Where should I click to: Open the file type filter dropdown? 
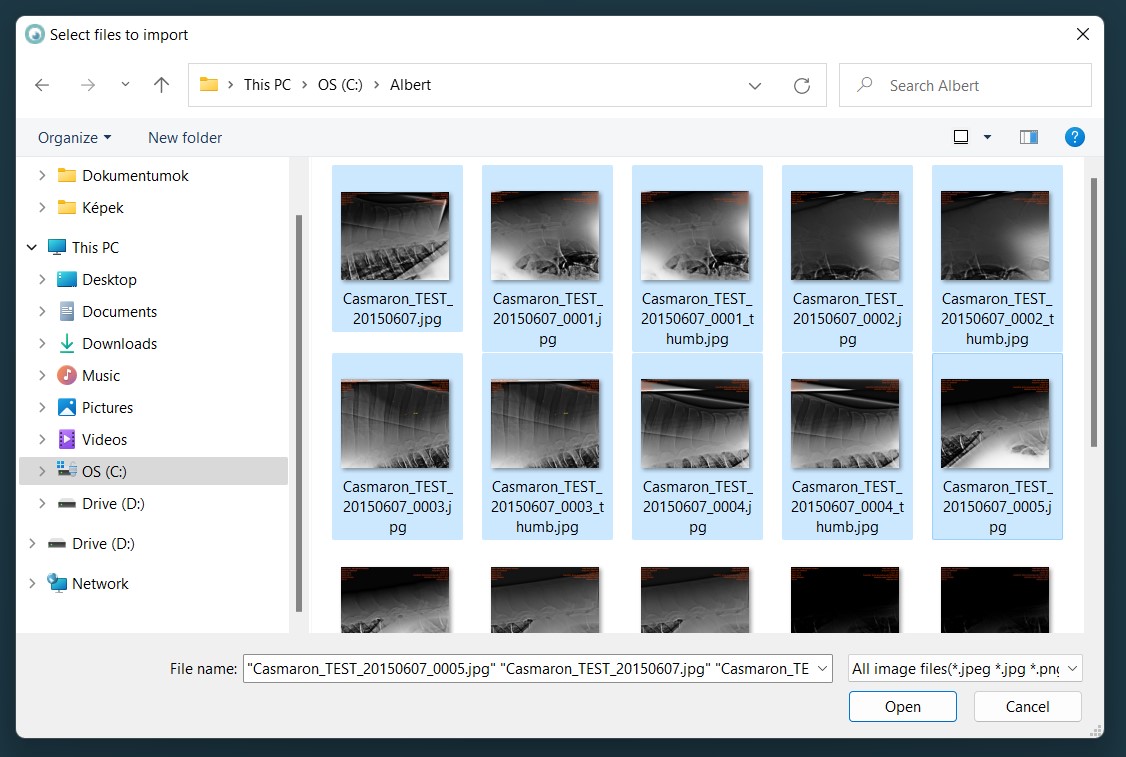pos(965,669)
